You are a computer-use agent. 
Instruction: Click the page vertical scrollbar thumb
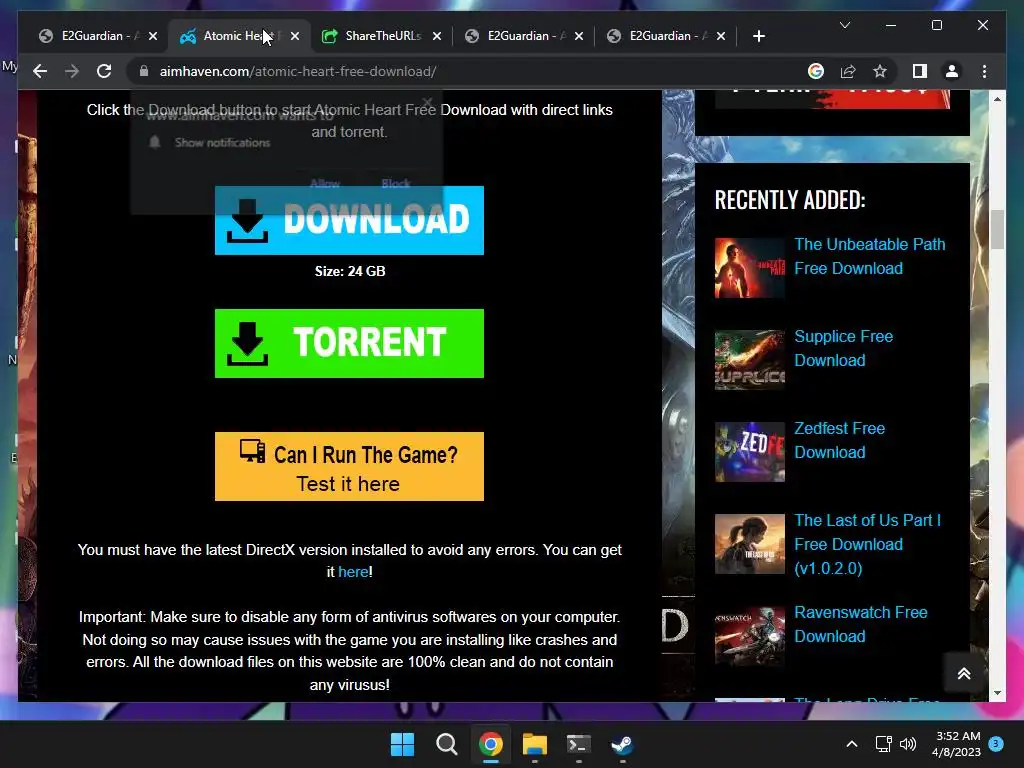[997, 229]
